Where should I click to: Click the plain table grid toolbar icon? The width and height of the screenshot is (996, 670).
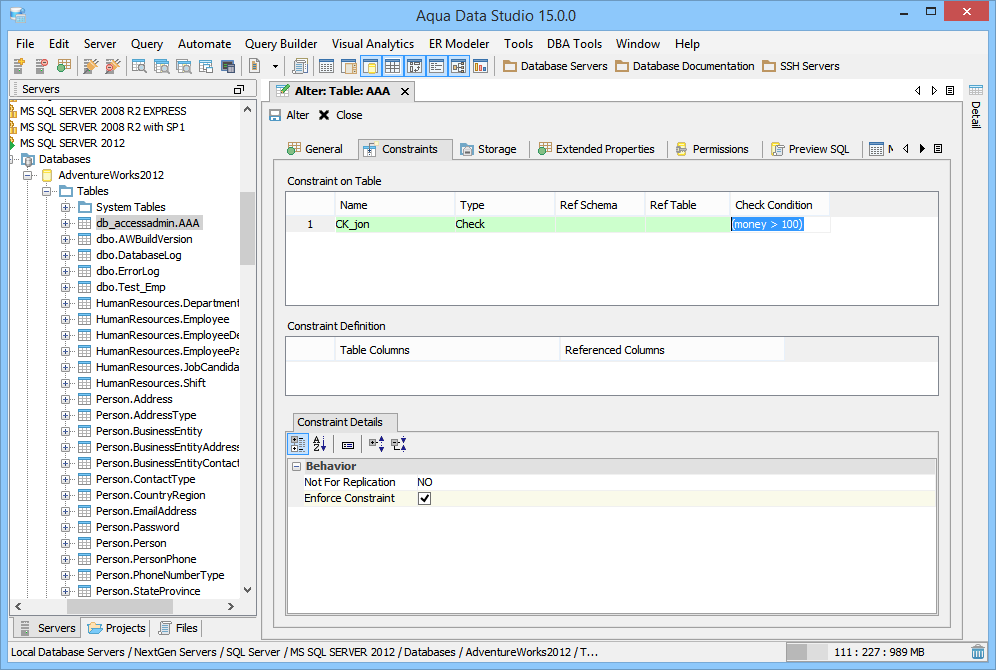[326, 66]
